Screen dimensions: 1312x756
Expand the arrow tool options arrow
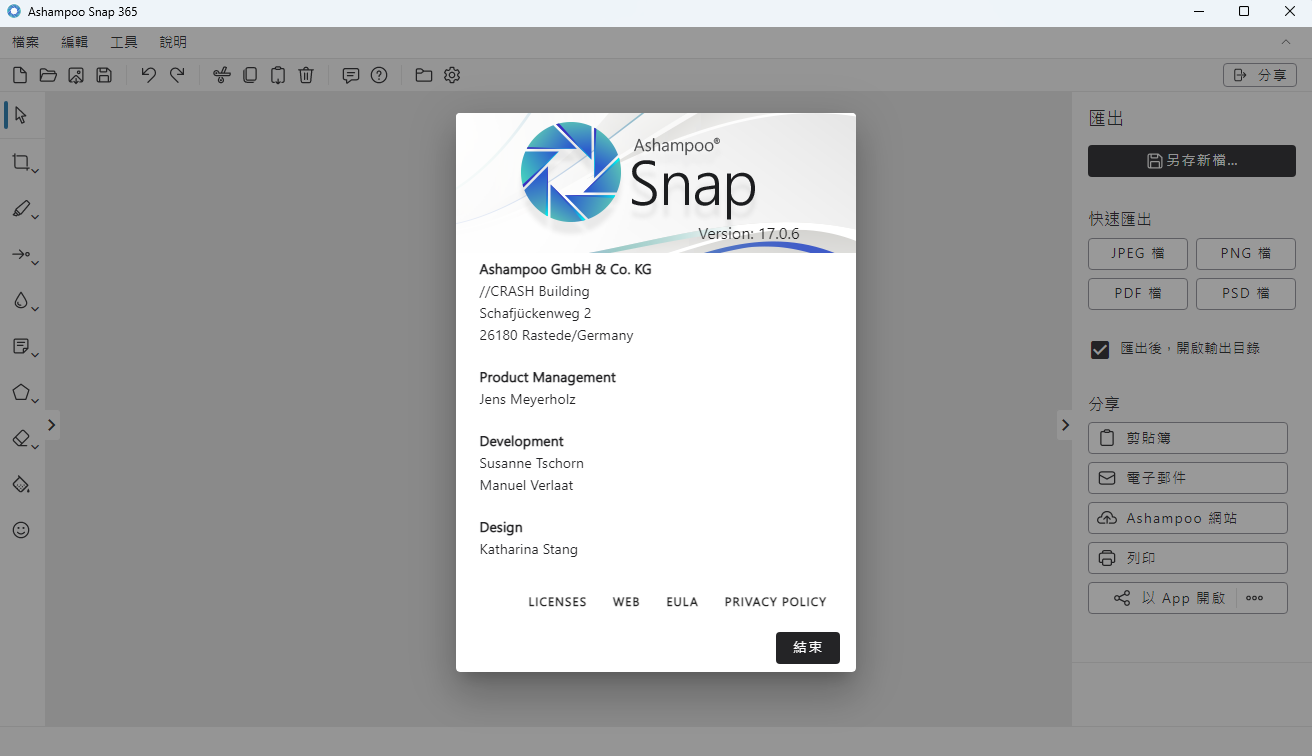[x=36, y=263]
